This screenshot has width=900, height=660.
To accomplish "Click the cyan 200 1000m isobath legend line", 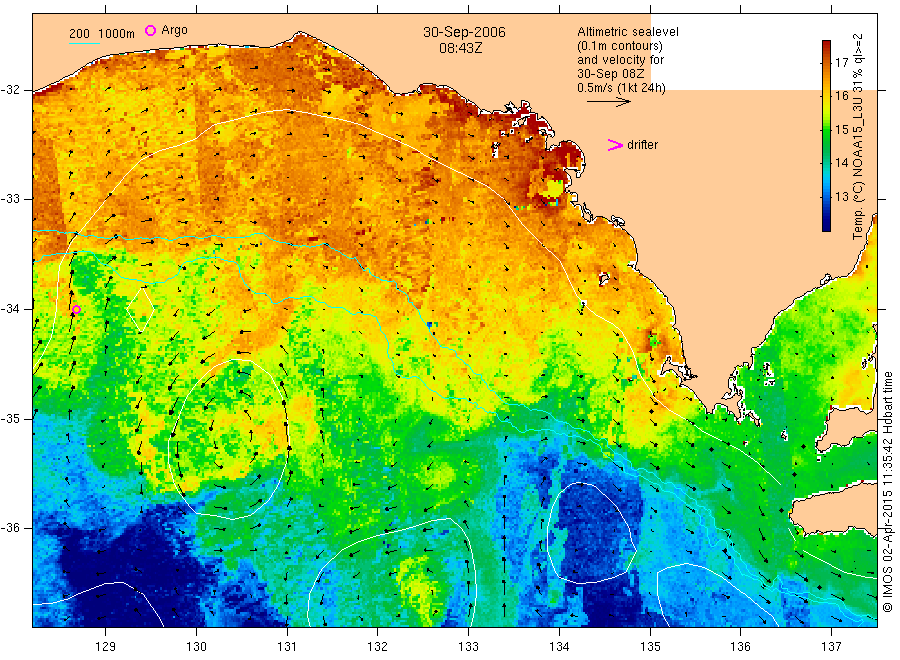I will [x=84, y=42].
